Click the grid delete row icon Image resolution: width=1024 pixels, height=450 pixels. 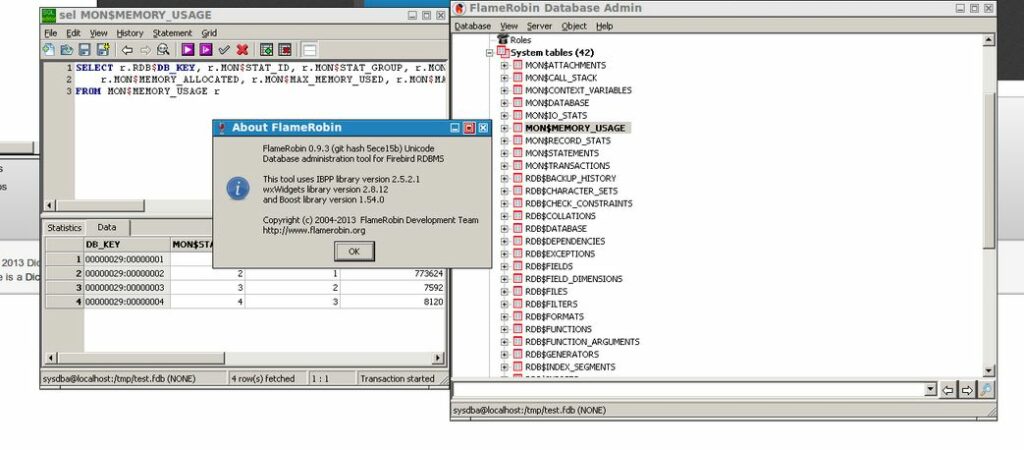point(285,50)
